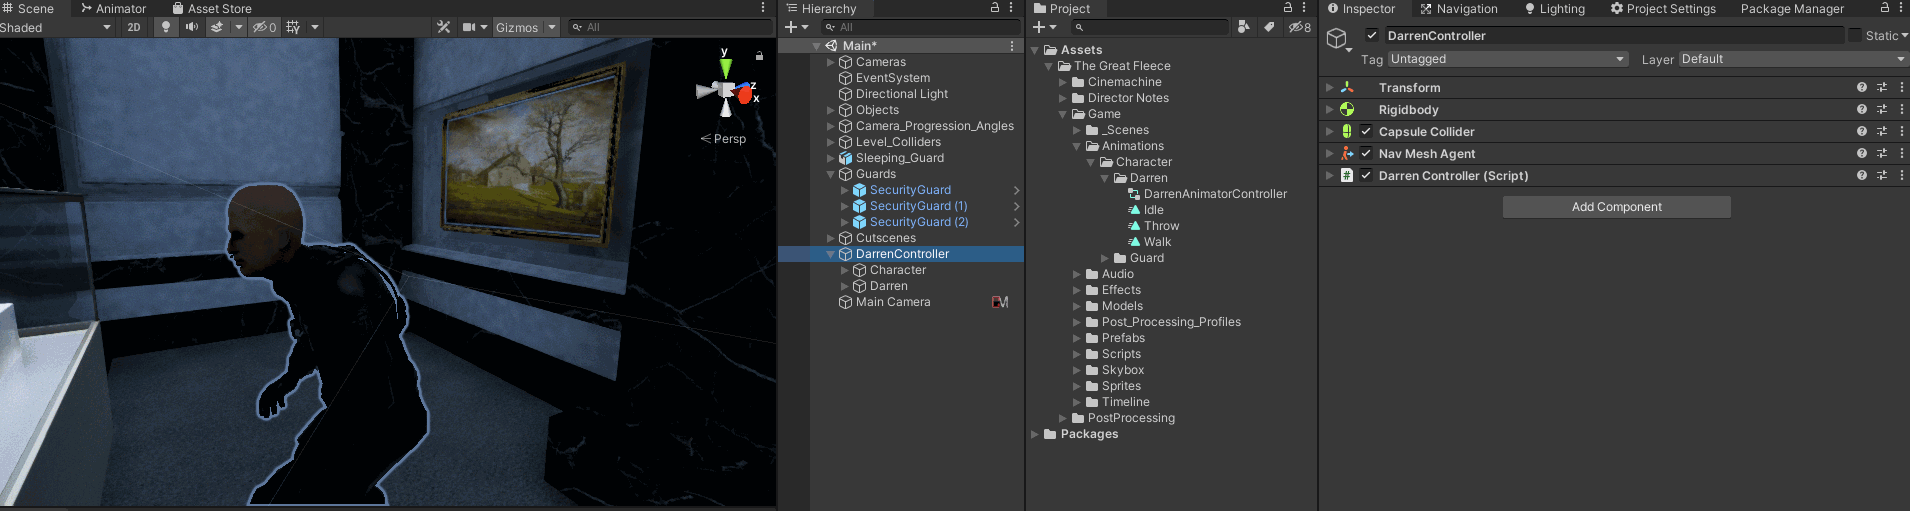Click the Scene view rotation lock icon

[x=759, y=56]
